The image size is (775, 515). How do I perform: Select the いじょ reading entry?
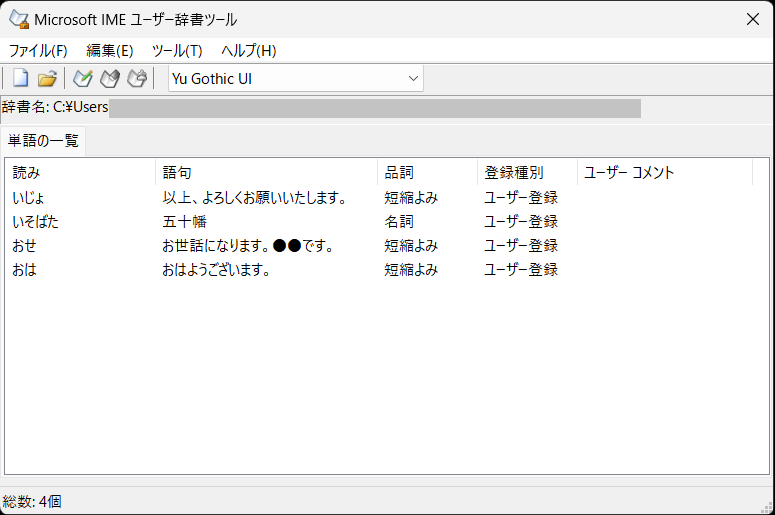(x=29, y=198)
